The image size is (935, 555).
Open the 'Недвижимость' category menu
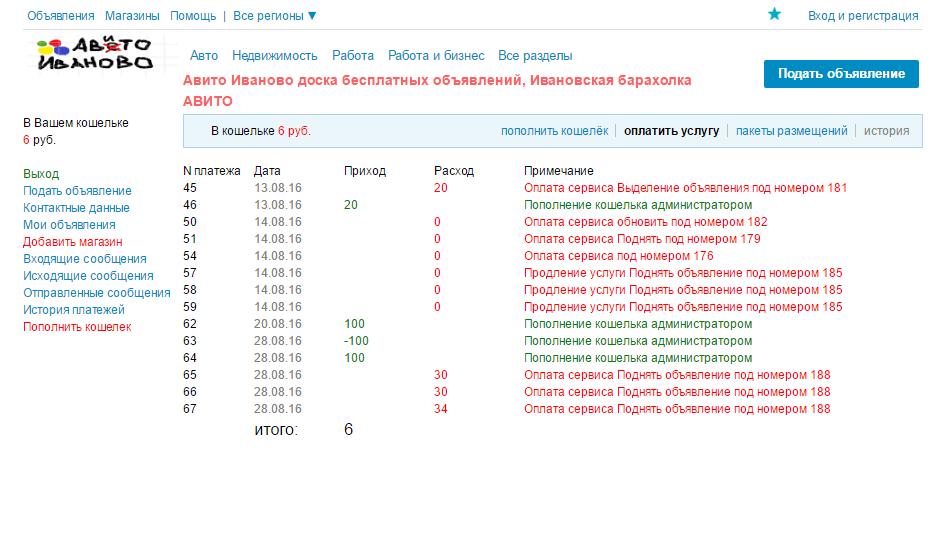pyautogui.click(x=275, y=56)
